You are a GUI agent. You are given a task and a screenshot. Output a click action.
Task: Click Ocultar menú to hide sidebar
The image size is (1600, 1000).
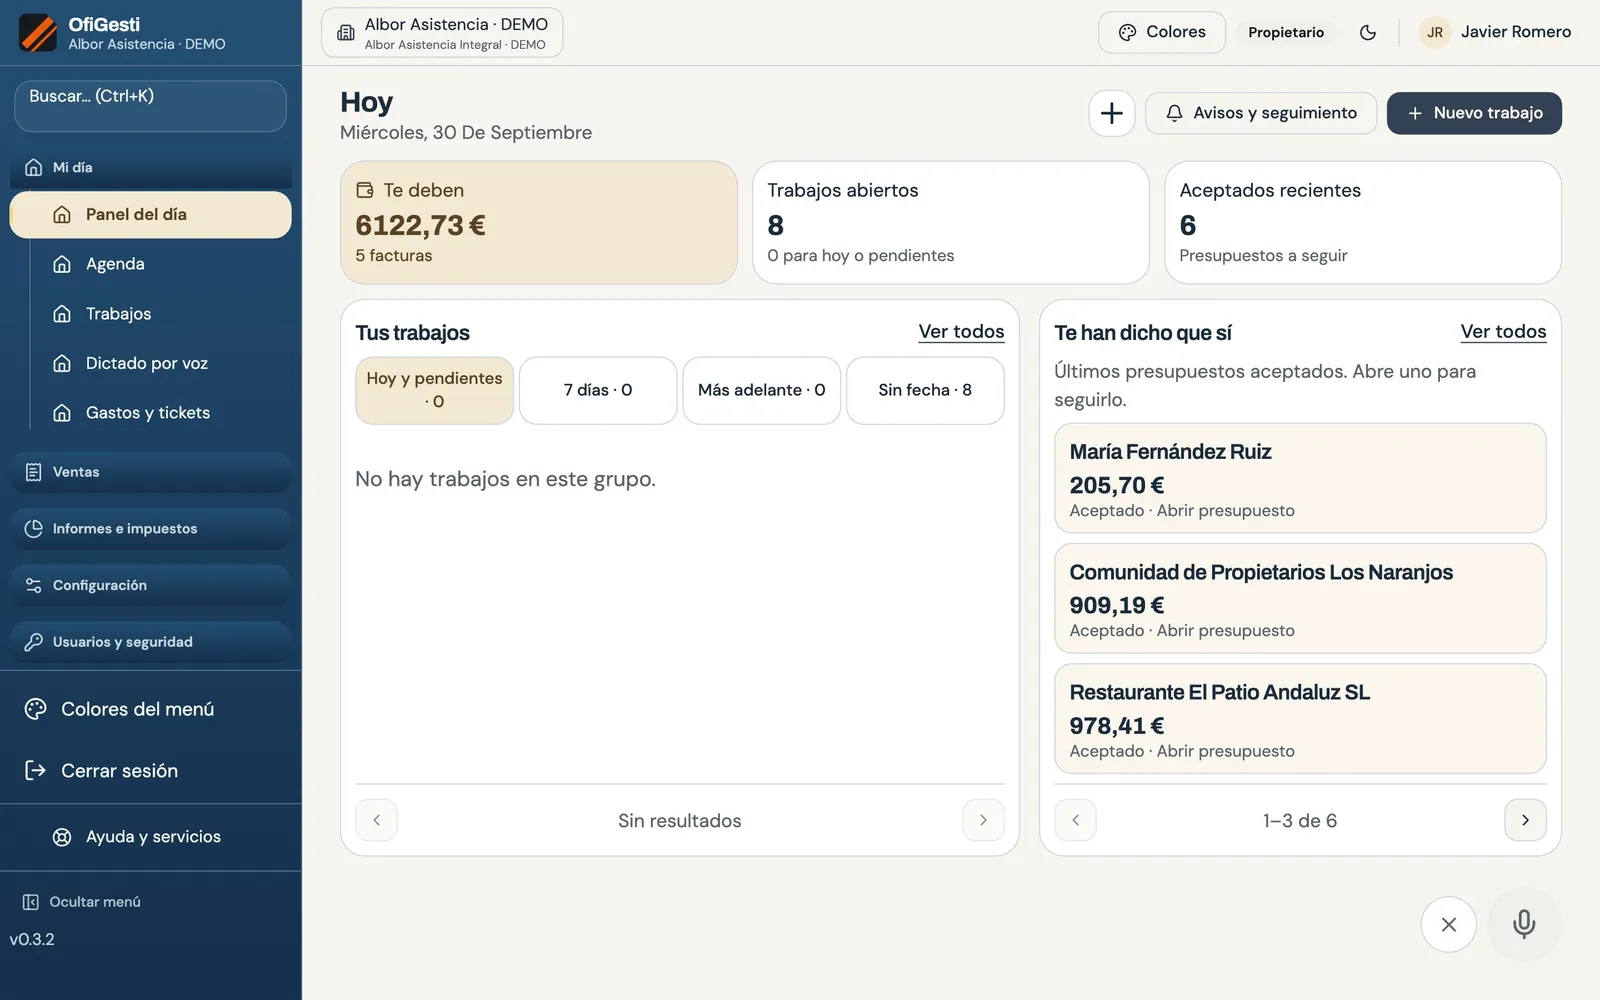click(82, 902)
